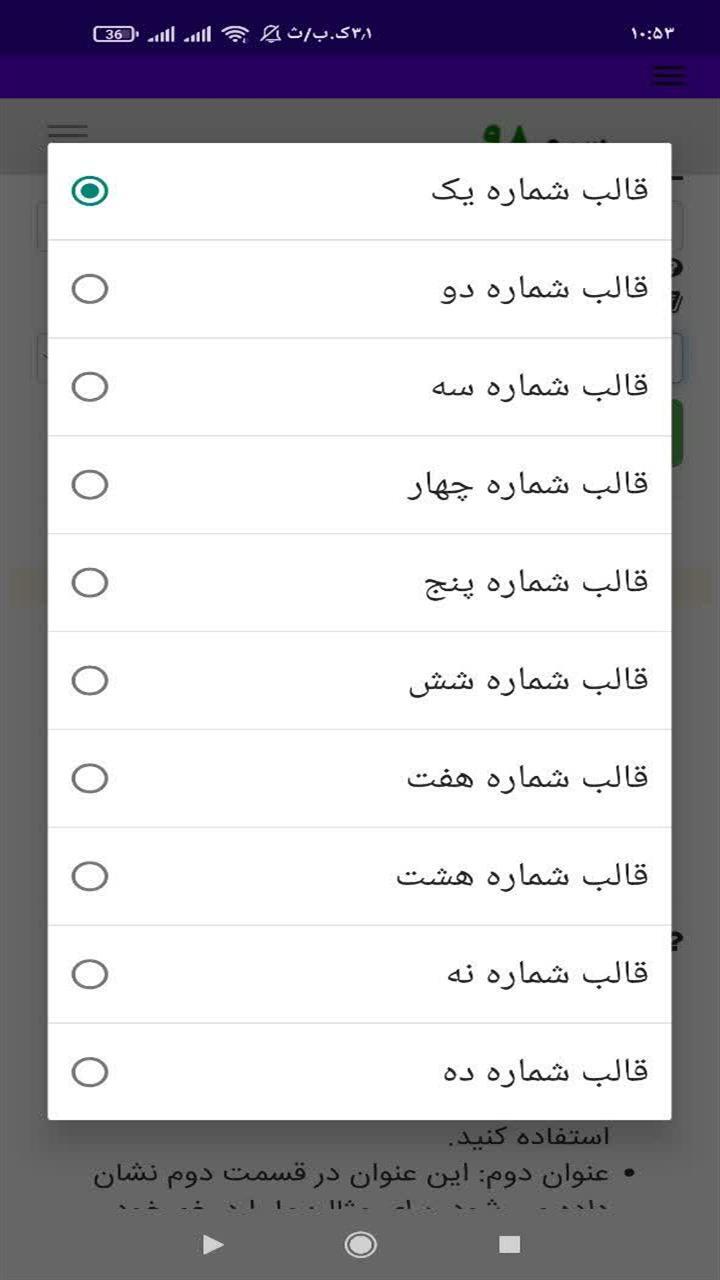Select the قالب شماره ده list entry

click(x=360, y=1072)
